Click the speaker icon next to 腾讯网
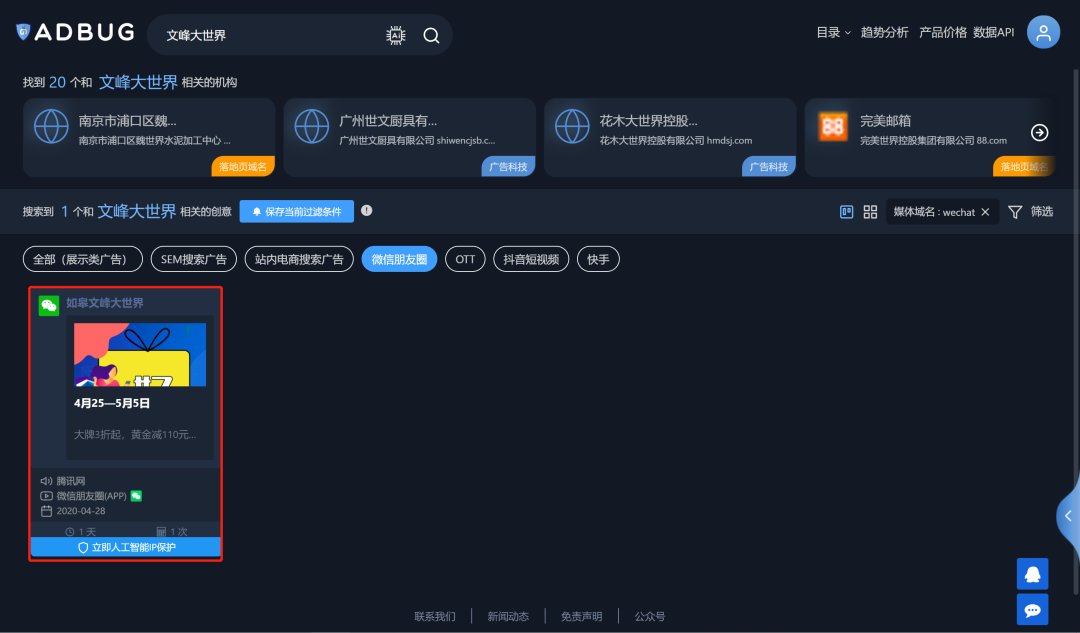The image size is (1080, 633). coord(46,481)
